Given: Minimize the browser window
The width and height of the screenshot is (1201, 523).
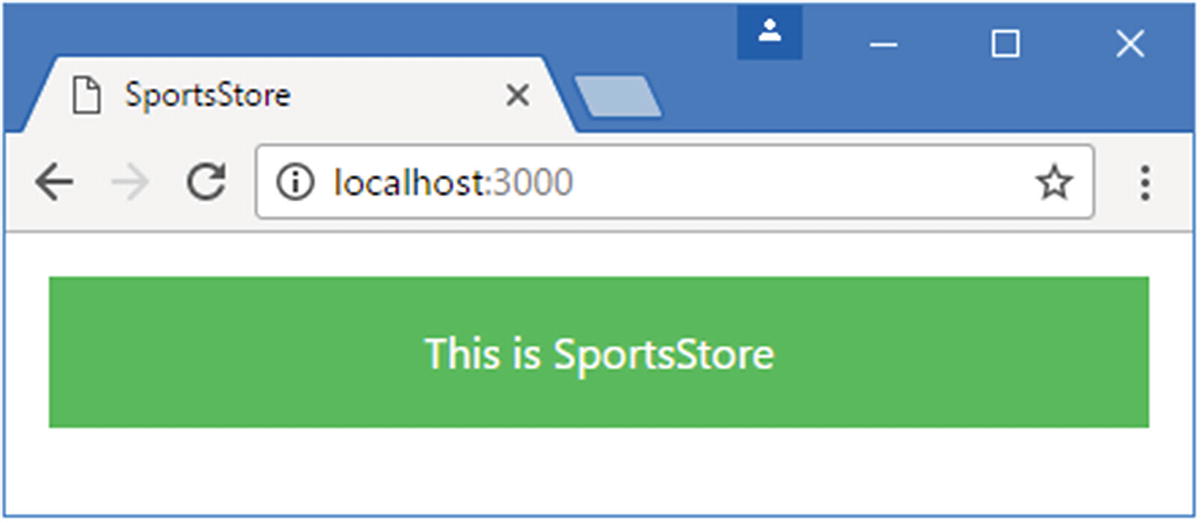Looking at the screenshot, I should pyautogui.click(x=884, y=44).
